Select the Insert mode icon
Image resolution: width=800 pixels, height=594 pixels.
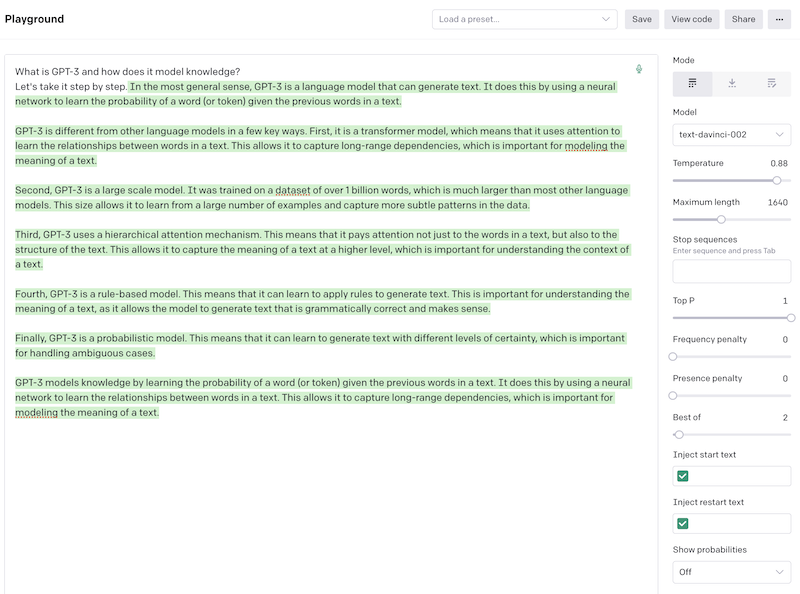(732, 84)
